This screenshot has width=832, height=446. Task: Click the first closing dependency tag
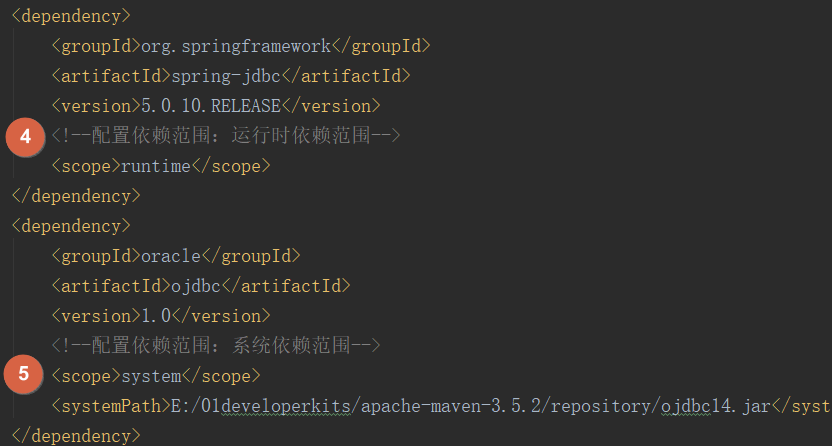coord(76,196)
